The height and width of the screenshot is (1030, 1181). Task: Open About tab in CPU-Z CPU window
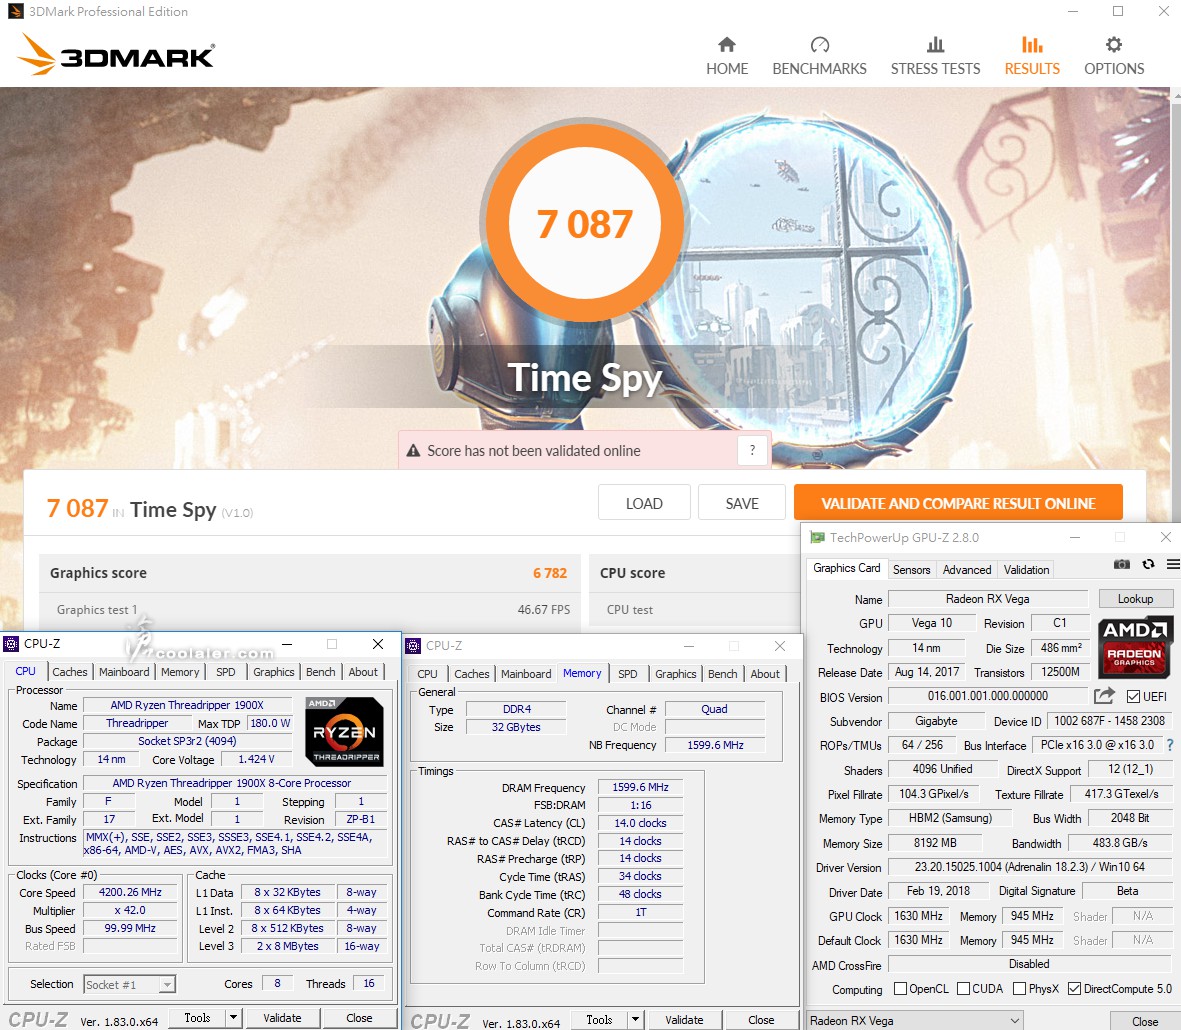[x=363, y=672]
